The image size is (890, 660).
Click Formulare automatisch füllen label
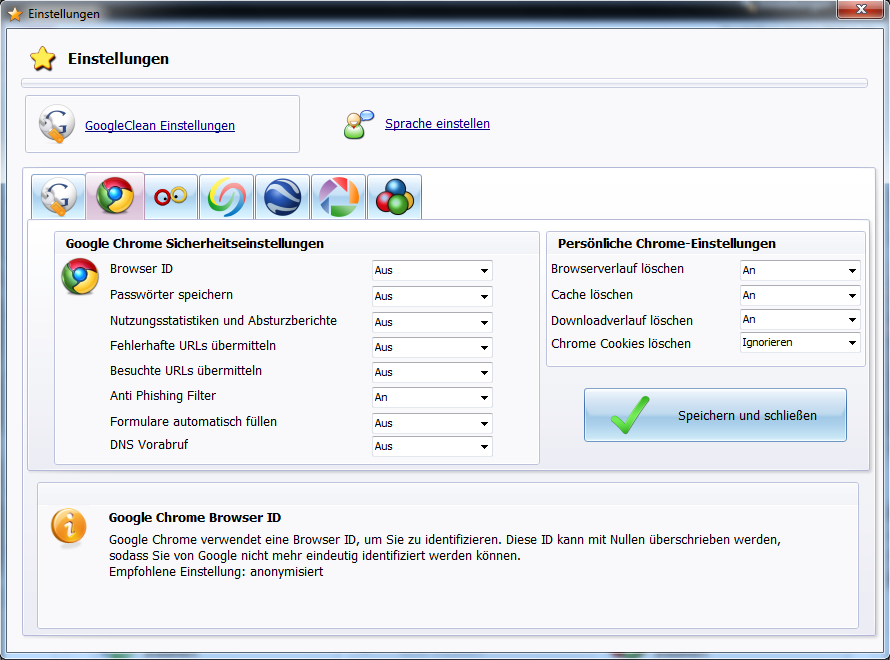pos(194,422)
